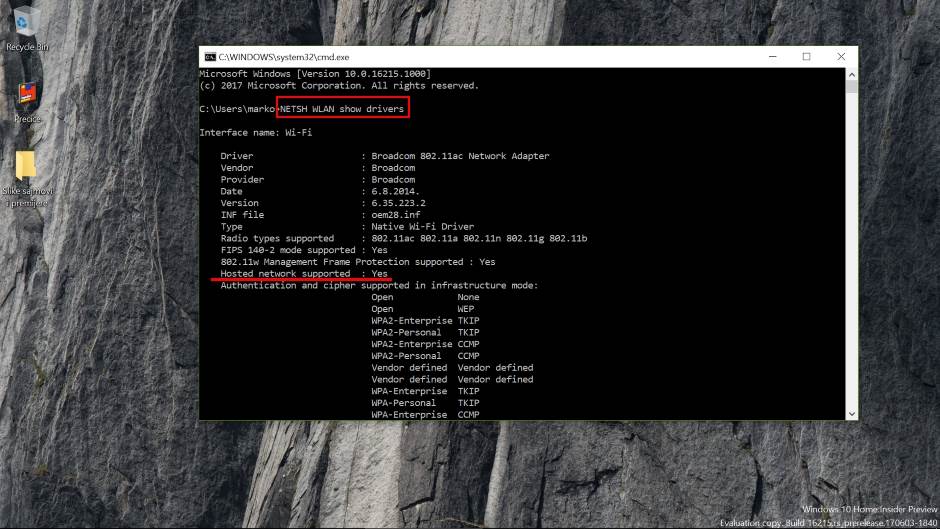Click the Broadcom 802.11ac Network Adapter text
The image size is (940, 529).
point(460,156)
